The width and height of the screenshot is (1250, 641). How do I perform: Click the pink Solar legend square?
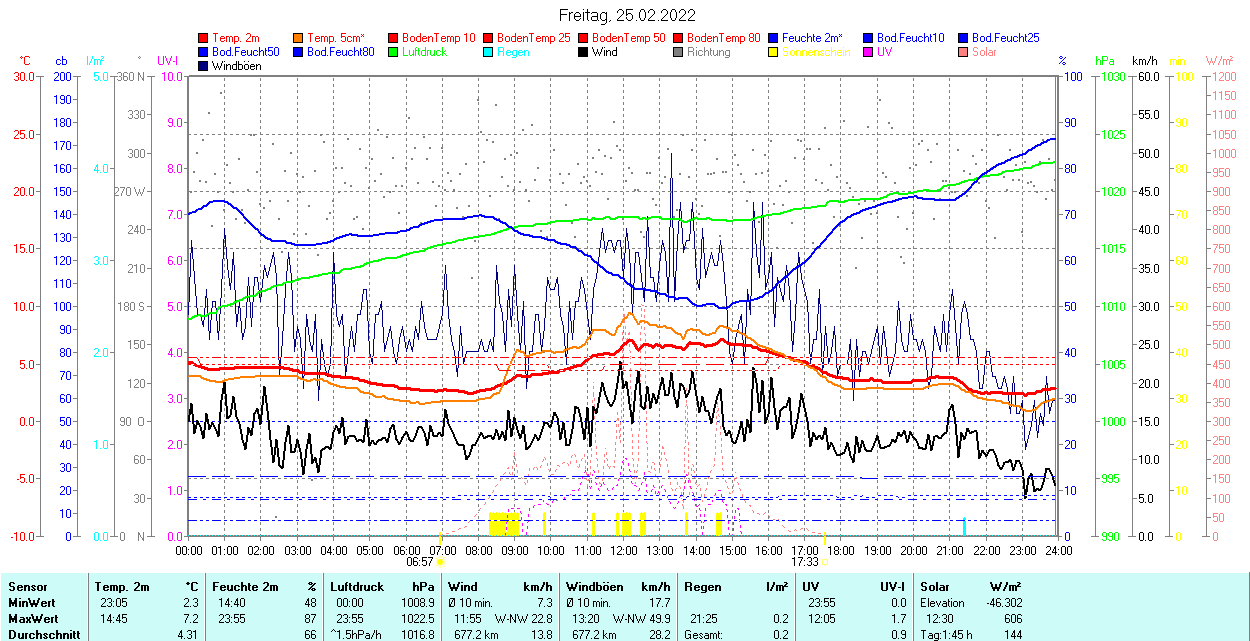[x=964, y=52]
